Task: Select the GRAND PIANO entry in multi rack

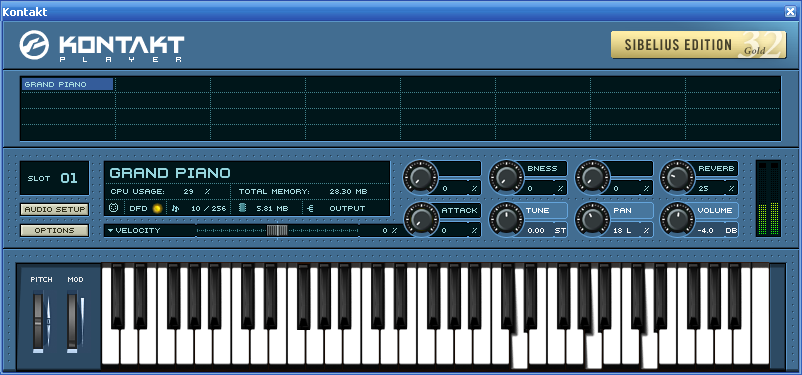Action: (68, 84)
